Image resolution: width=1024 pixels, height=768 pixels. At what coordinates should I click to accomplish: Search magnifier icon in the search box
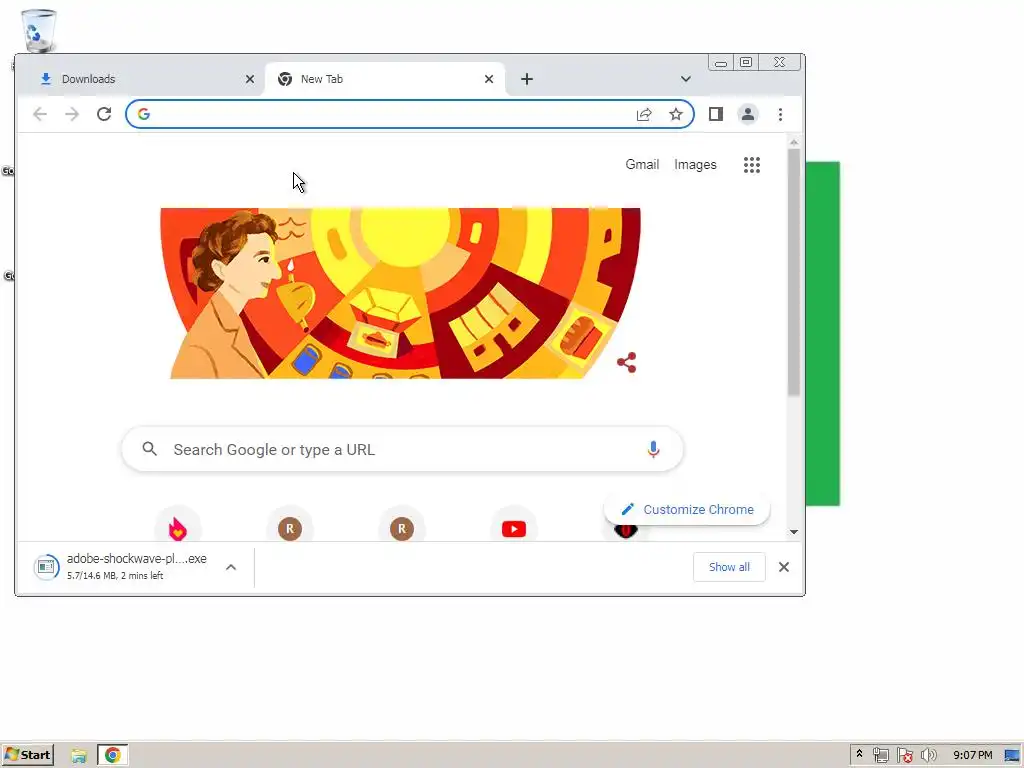pyautogui.click(x=150, y=449)
